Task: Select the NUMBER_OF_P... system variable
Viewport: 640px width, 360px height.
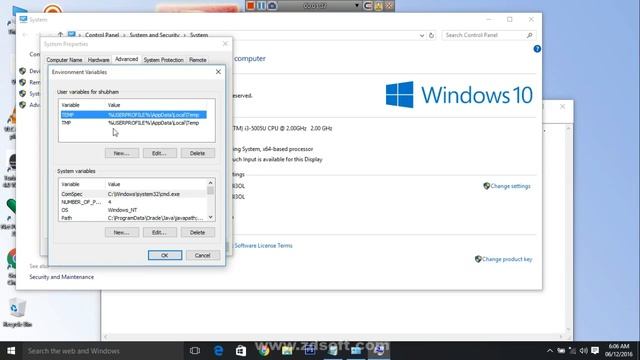Action: pos(133,202)
